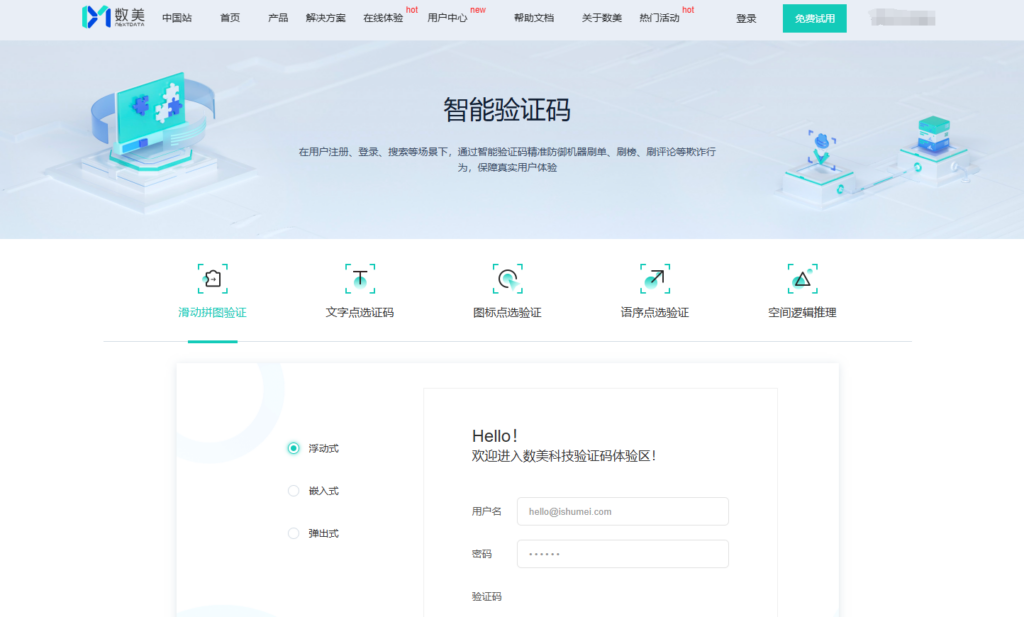Click the spatial logic reasoning icon
The image size is (1024, 617).
click(801, 278)
